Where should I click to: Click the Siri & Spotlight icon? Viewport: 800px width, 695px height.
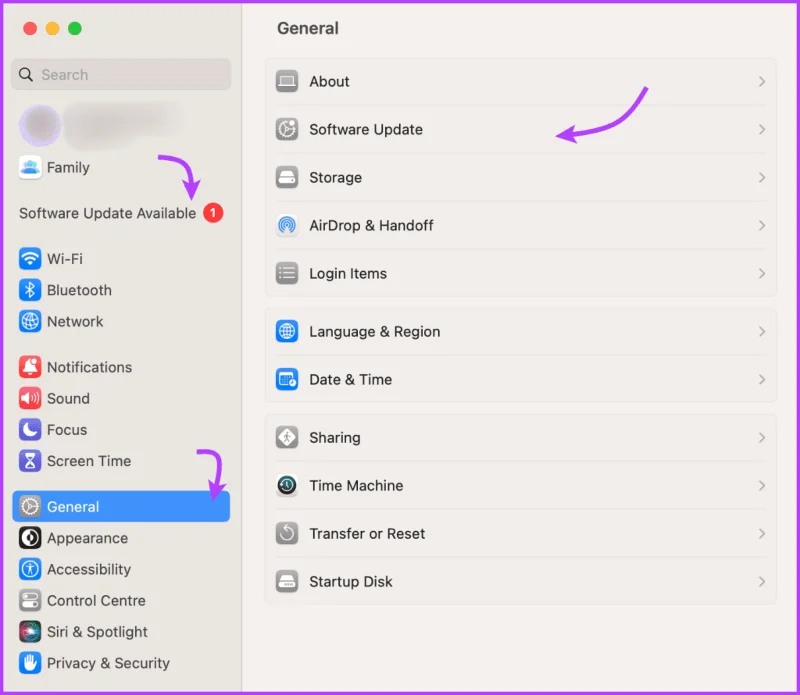point(30,632)
